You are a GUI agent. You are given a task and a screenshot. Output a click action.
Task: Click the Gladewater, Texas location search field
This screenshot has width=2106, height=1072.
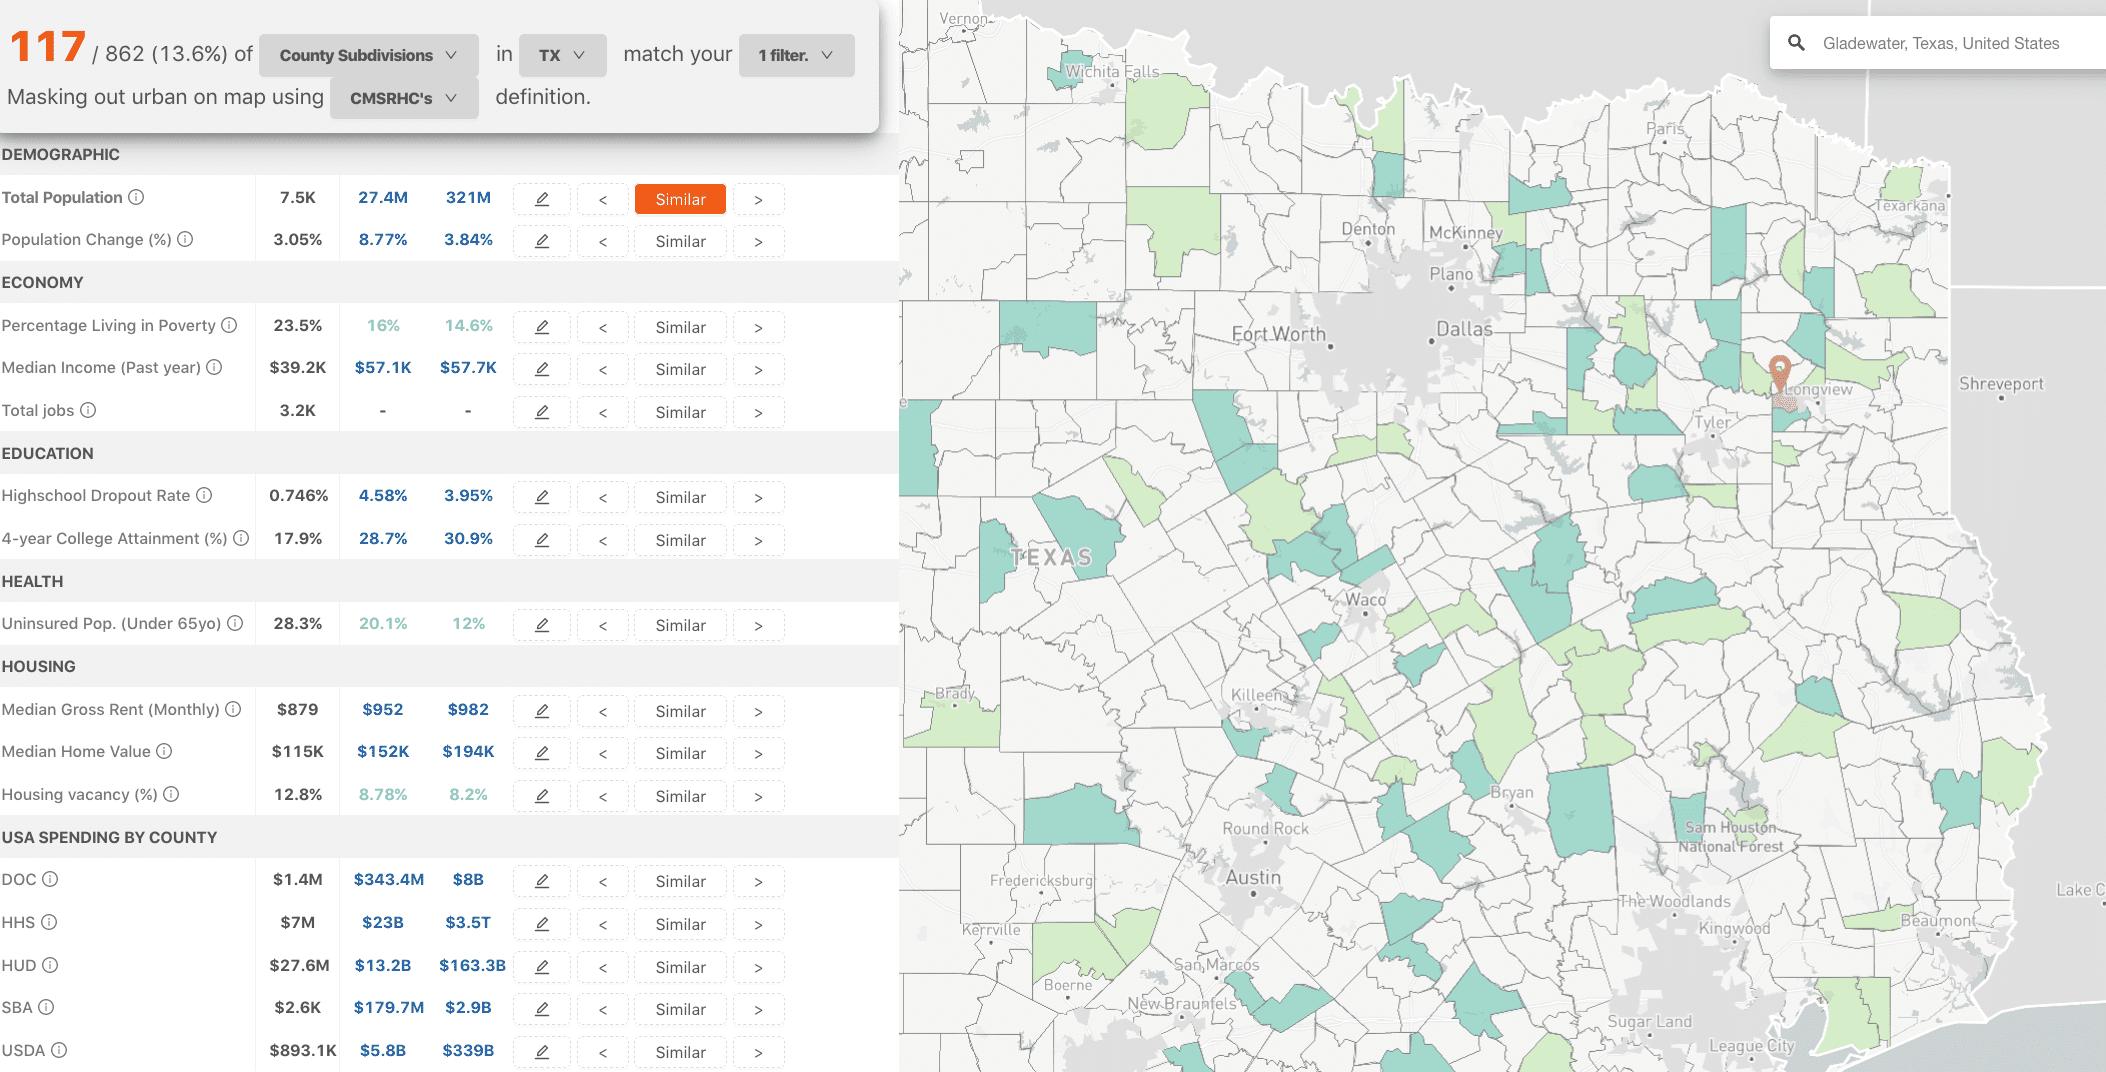tap(1940, 43)
